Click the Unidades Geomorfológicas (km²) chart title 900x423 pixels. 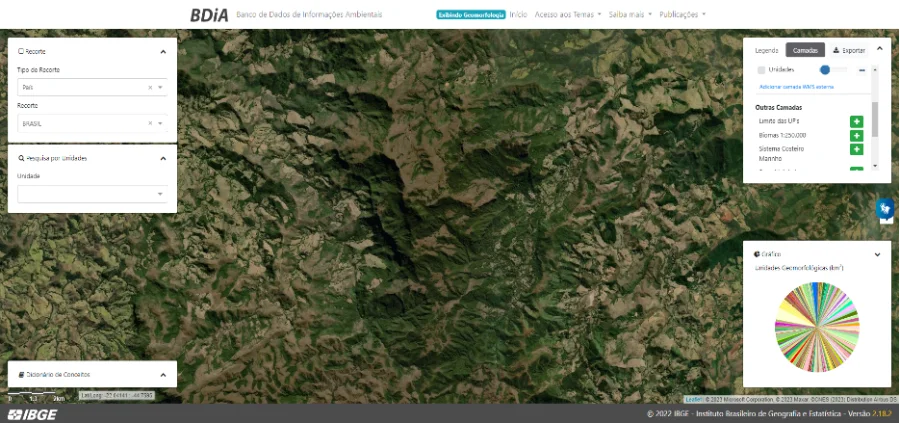coord(798,268)
